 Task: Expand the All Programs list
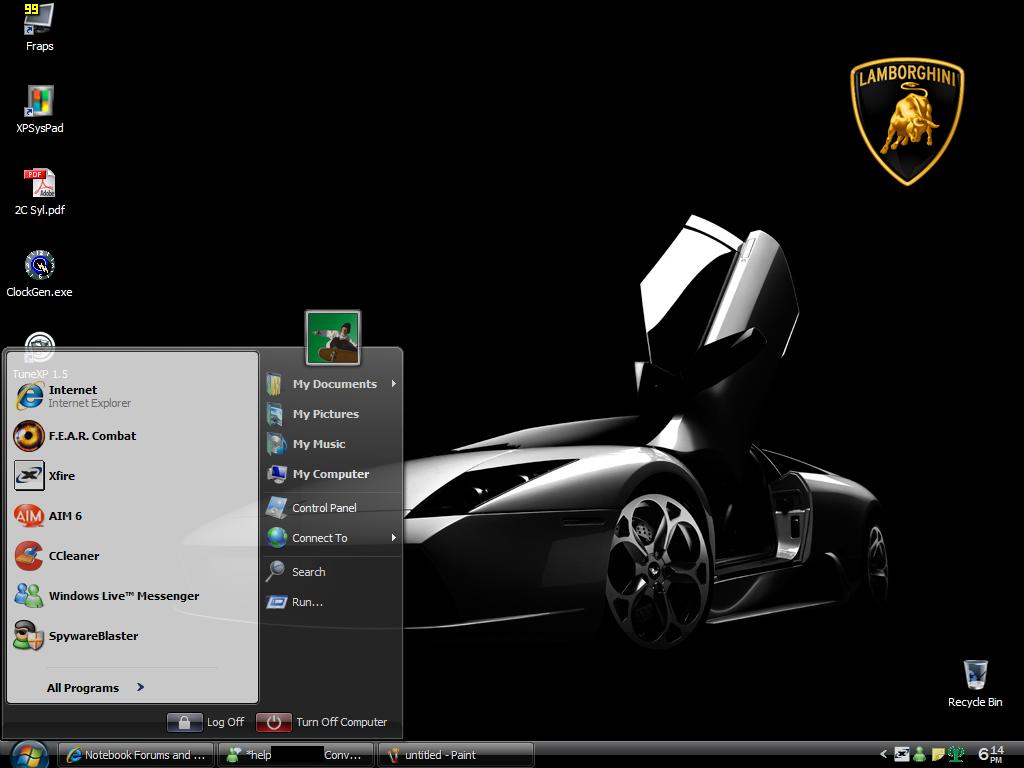pyautogui.click(x=96, y=688)
